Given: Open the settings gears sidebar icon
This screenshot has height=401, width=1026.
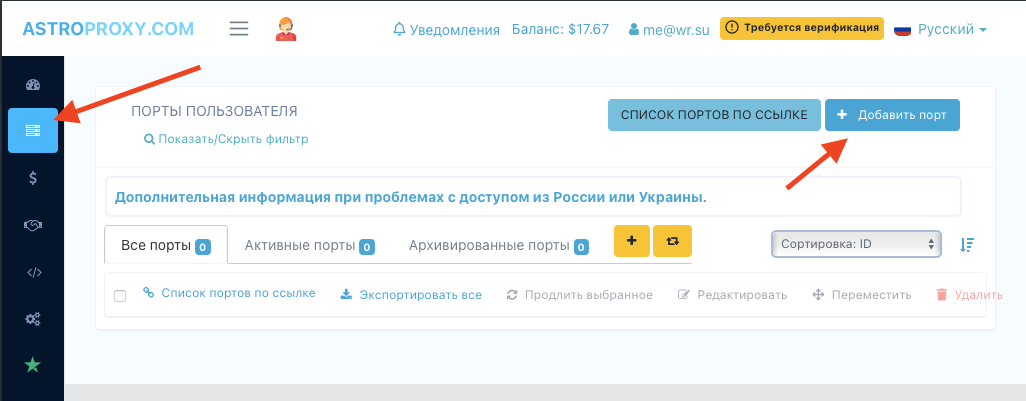Looking at the screenshot, I should (x=33, y=319).
